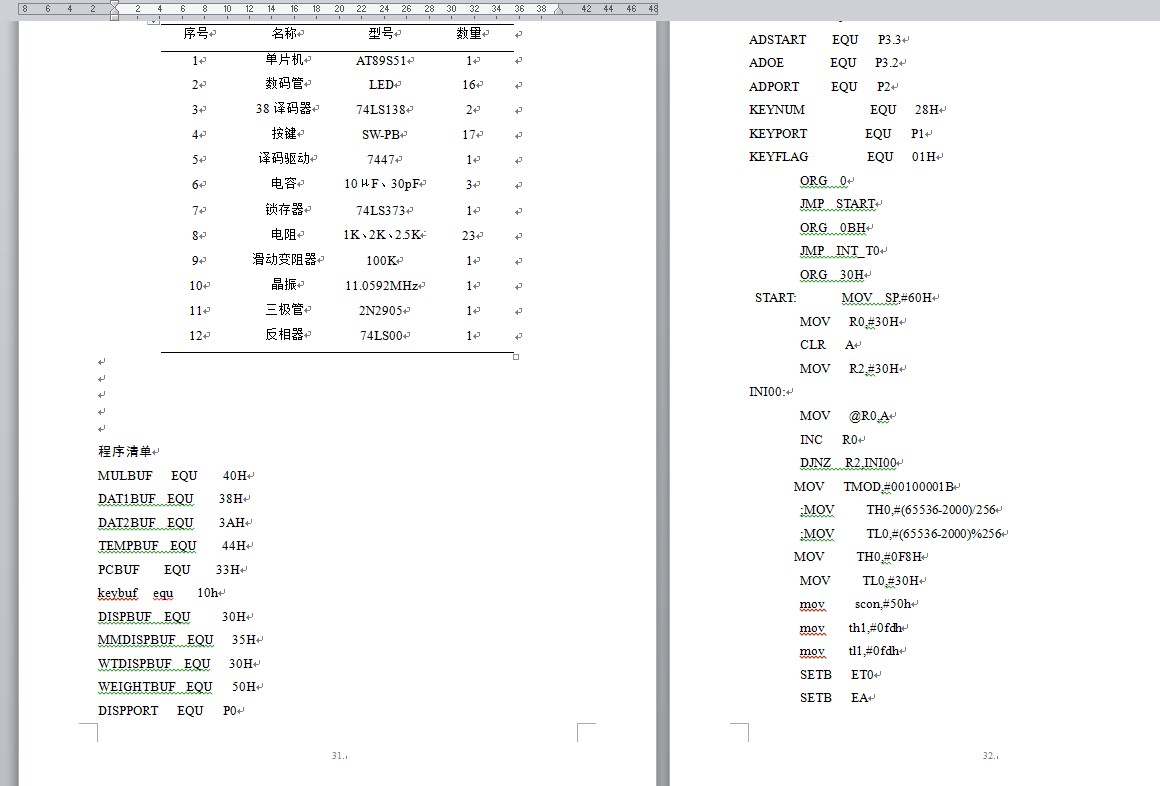The height and width of the screenshot is (786, 1160).
Task: Click the cell 74LS00
Action: pos(382,335)
